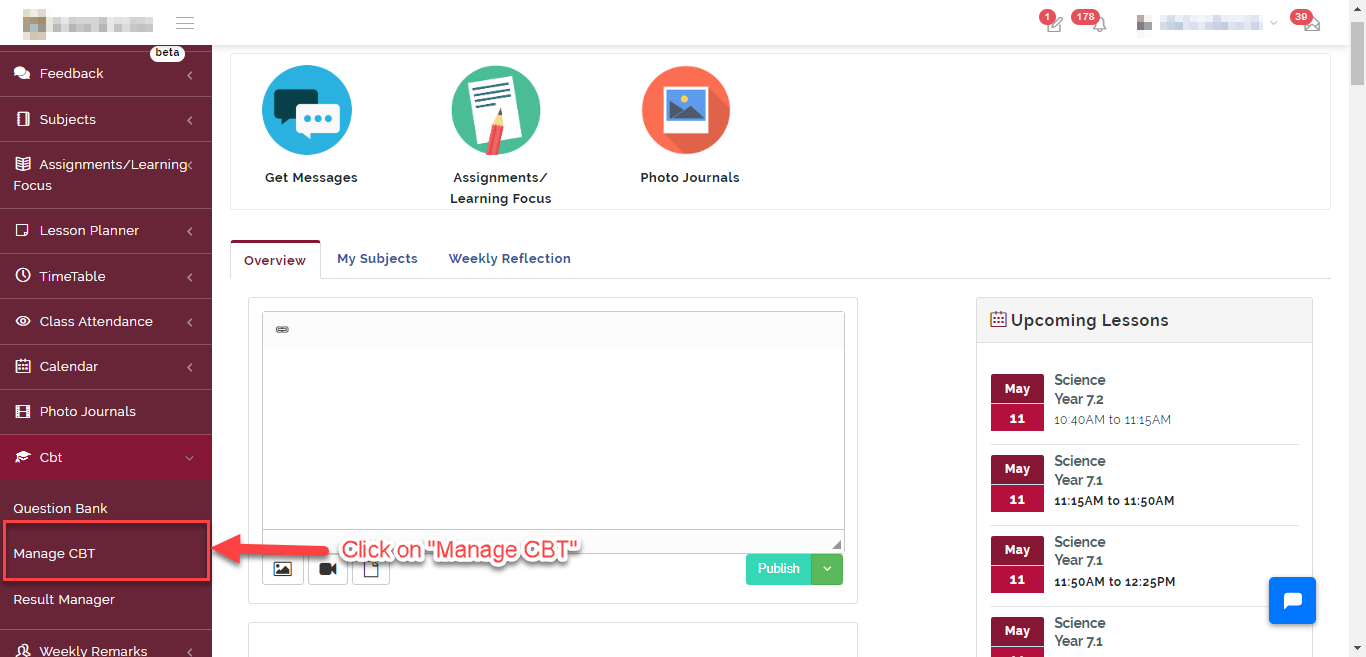The height and width of the screenshot is (657, 1366).
Task: Click the TimeTable clock icon
Action: (x=22, y=276)
